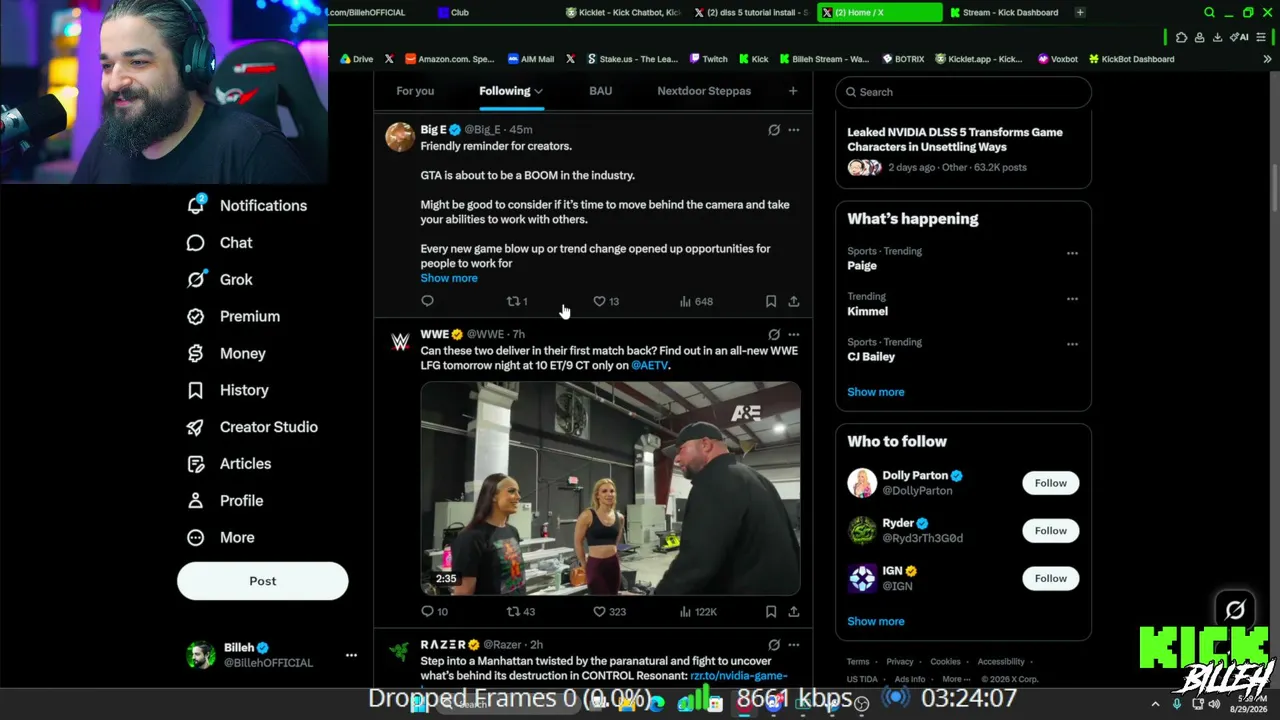Repost the WWE LFG post

(x=521, y=611)
